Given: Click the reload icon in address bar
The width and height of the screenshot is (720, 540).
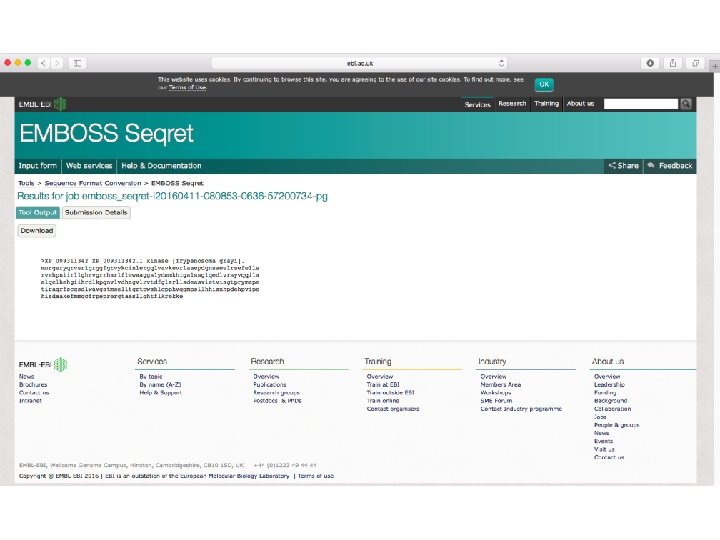Looking at the screenshot, I should pyautogui.click(x=501, y=63).
